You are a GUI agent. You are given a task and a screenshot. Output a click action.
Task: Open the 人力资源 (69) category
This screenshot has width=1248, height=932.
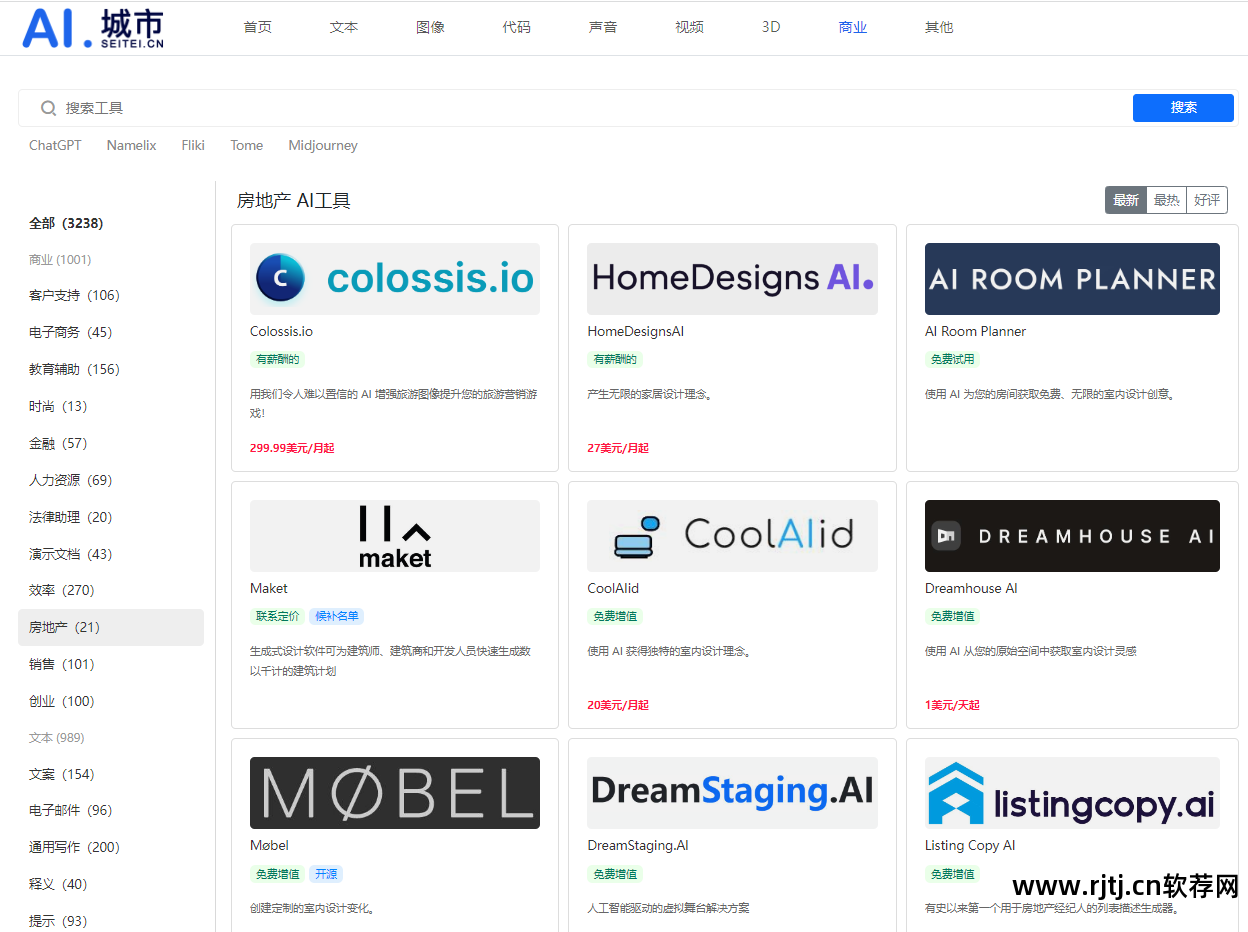[x=70, y=480]
